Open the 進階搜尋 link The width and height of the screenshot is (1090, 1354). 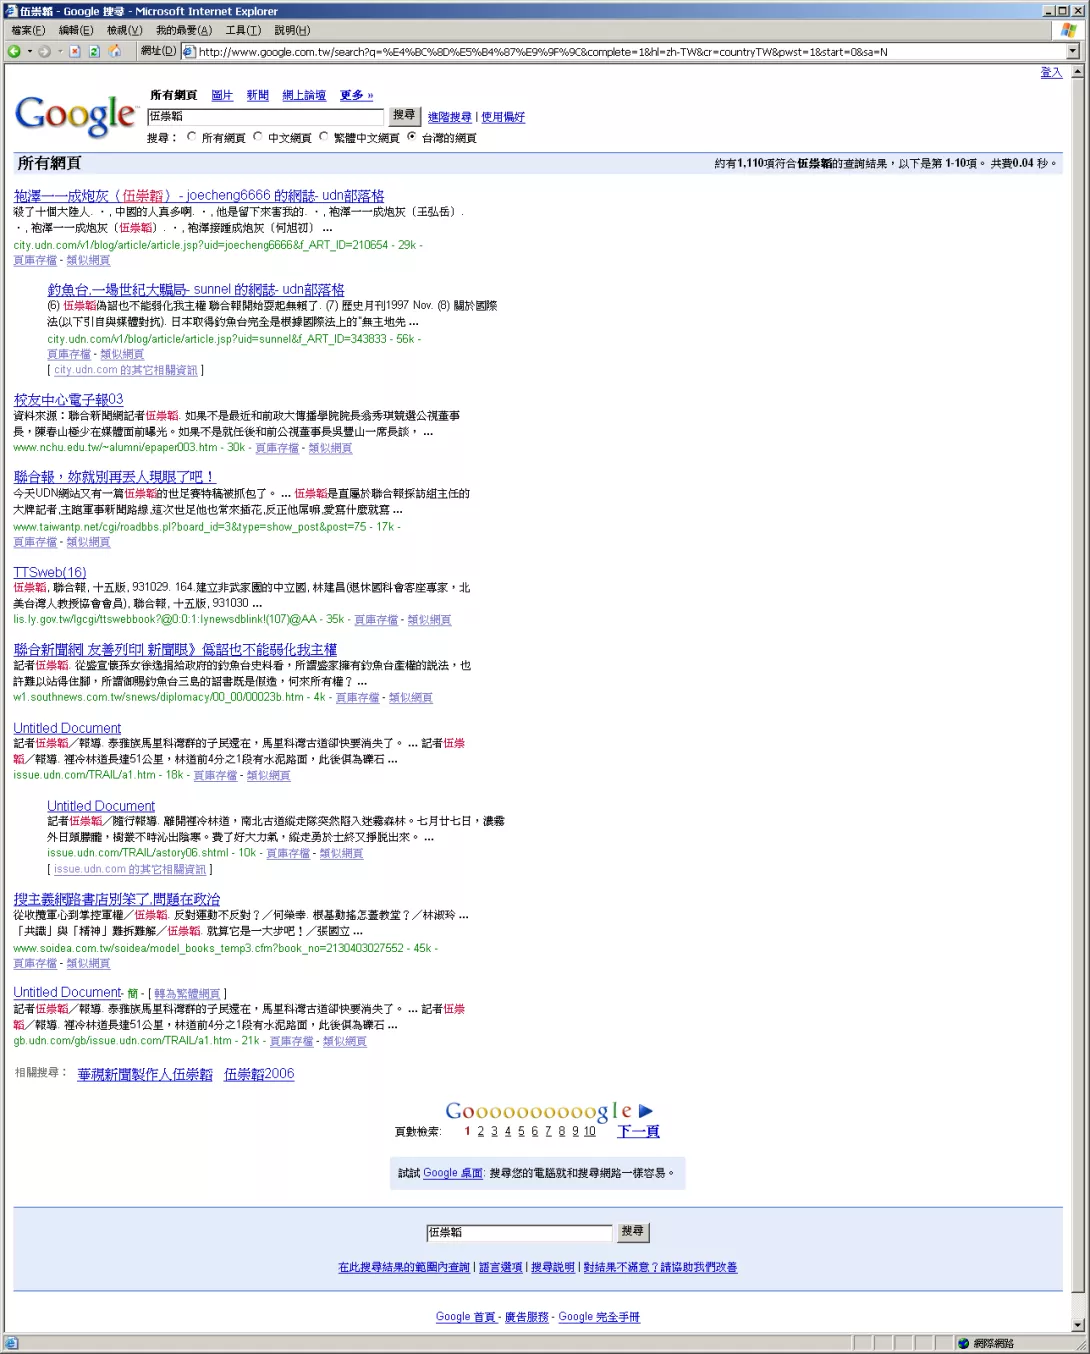point(449,117)
